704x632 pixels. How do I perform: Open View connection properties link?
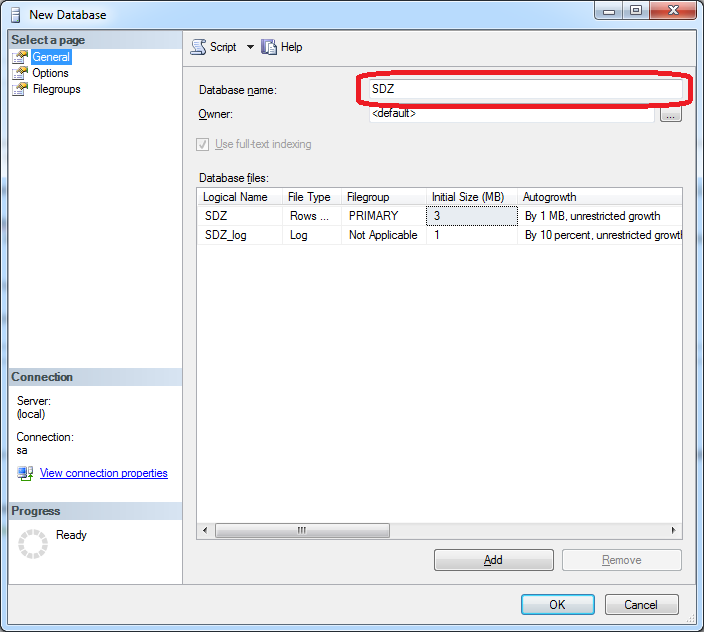click(104, 473)
